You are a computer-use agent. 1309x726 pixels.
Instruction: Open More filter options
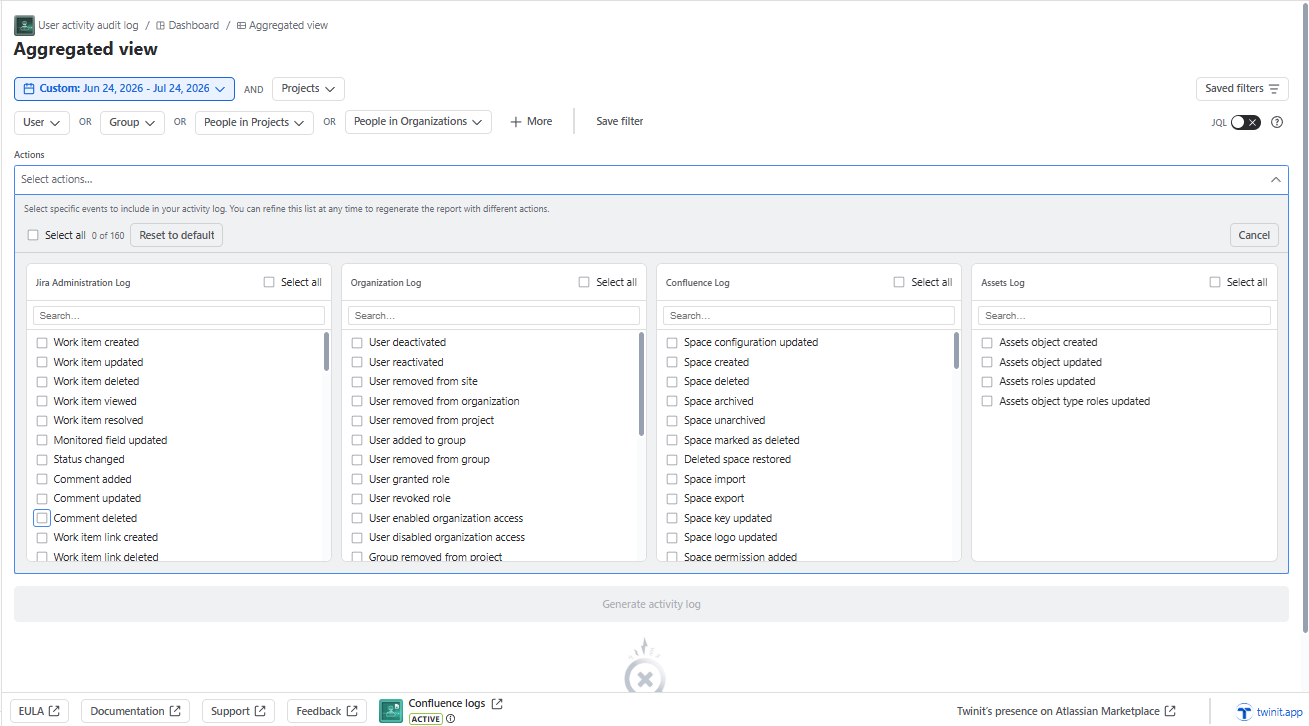tap(531, 122)
